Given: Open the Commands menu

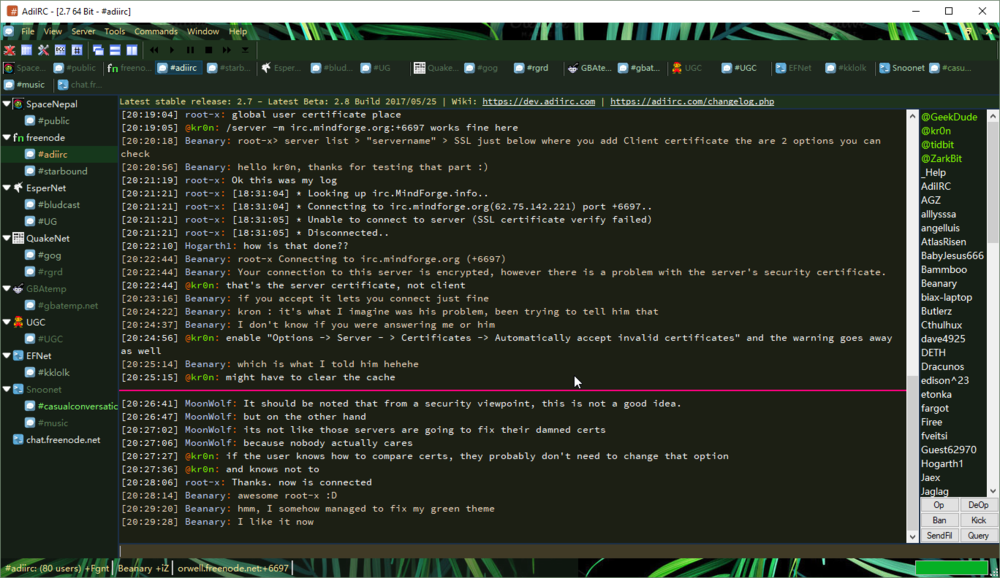Looking at the screenshot, I should (156, 31).
